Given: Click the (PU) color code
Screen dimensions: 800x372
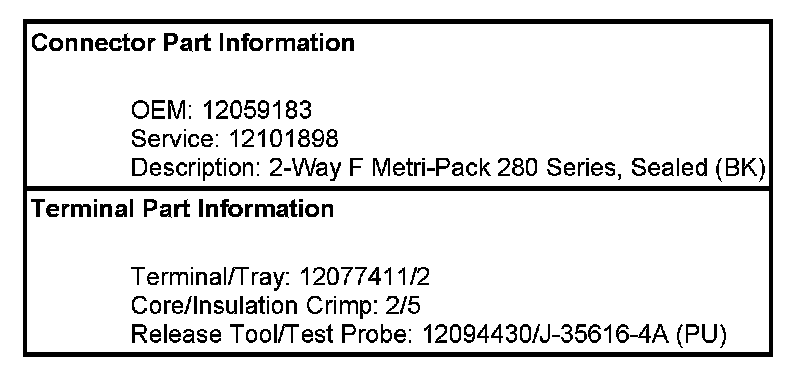Looking at the screenshot, I should click(x=702, y=335).
